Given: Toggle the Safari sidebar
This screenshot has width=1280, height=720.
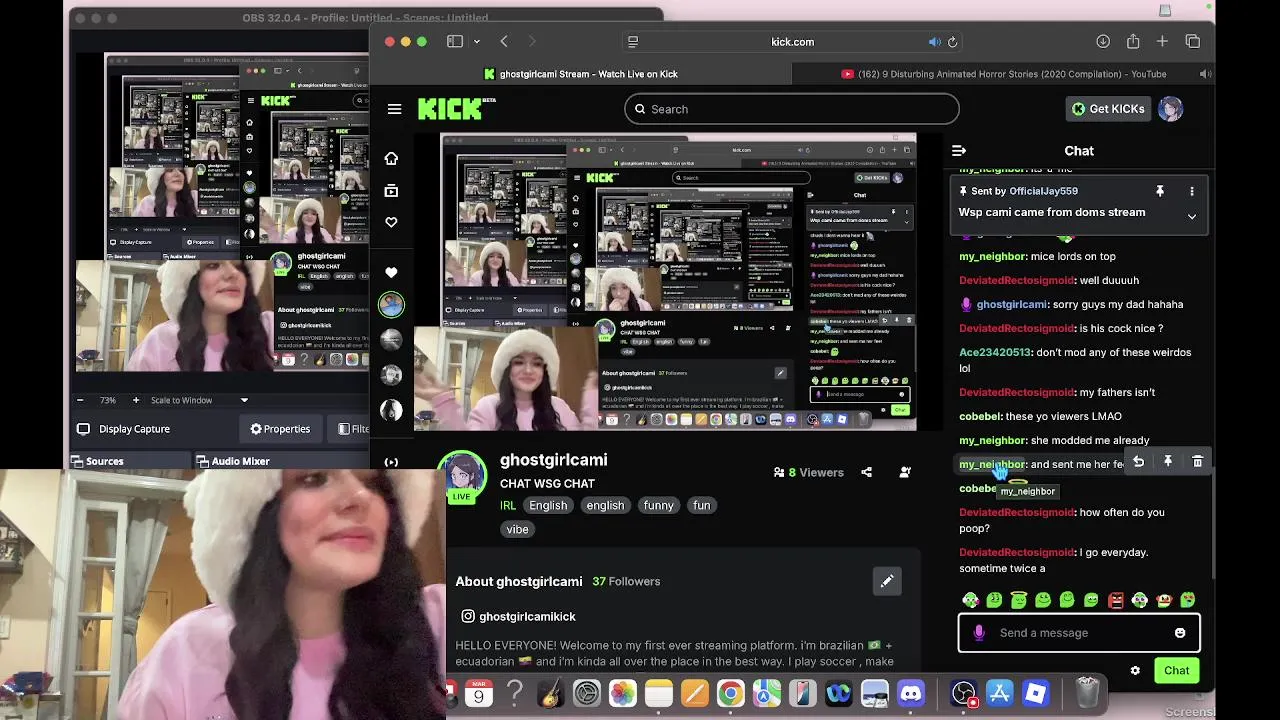Looking at the screenshot, I should point(455,42).
